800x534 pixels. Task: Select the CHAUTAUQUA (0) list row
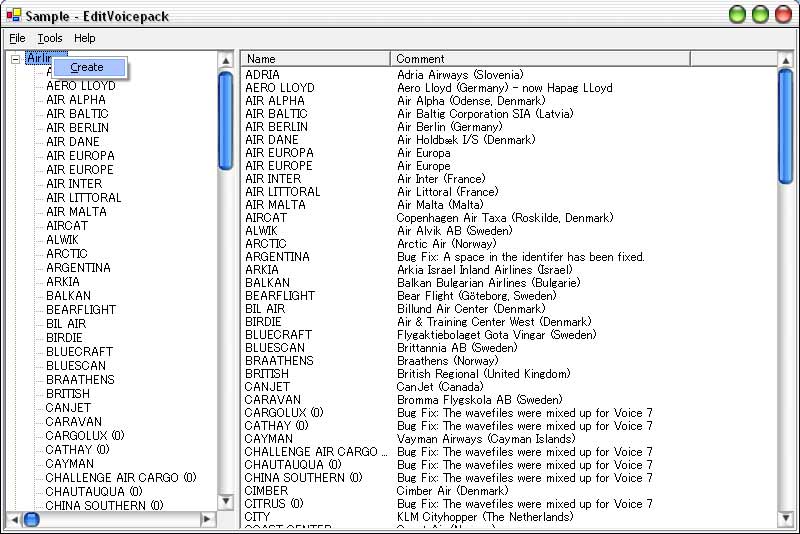pos(508,465)
